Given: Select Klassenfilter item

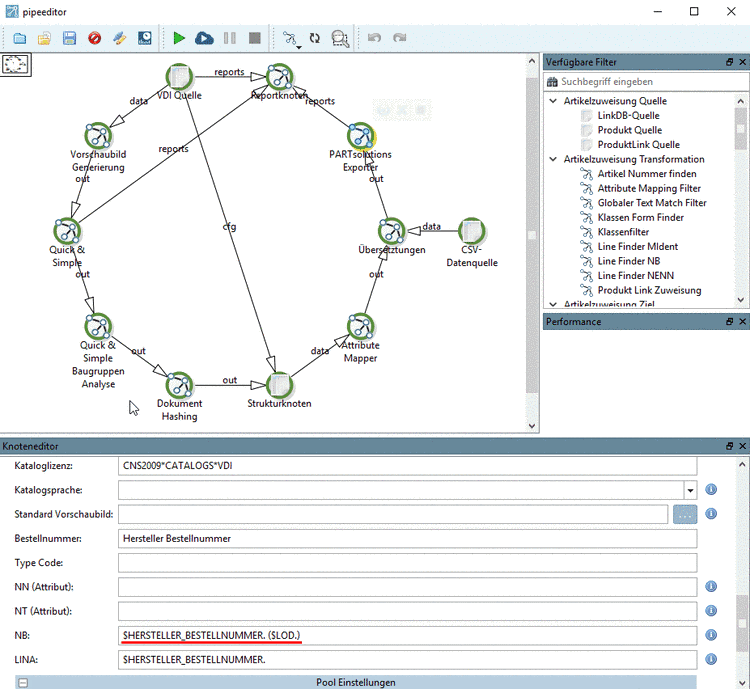Looking at the screenshot, I should [x=623, y=232].
